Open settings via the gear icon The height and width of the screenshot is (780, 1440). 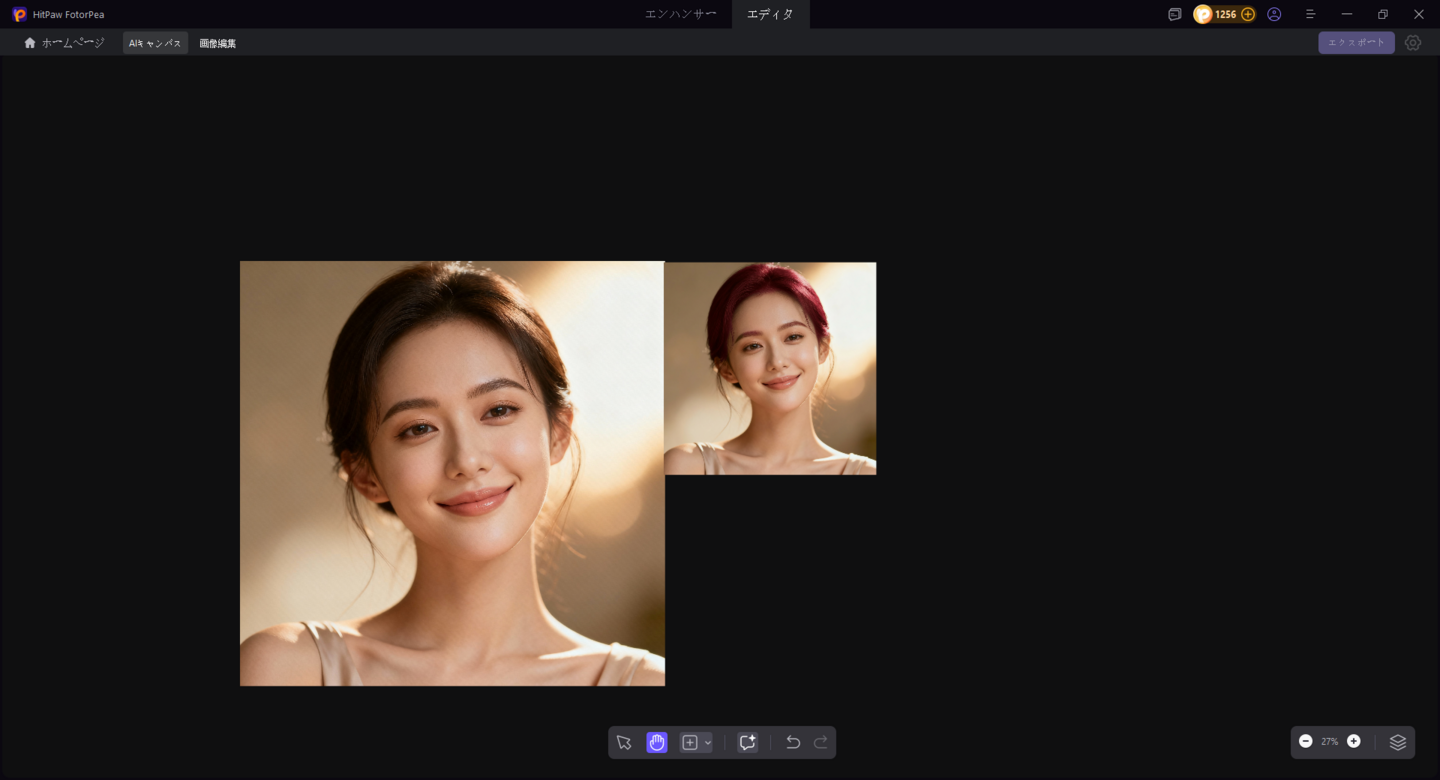pyautogui.click(x=1413, y=43)
